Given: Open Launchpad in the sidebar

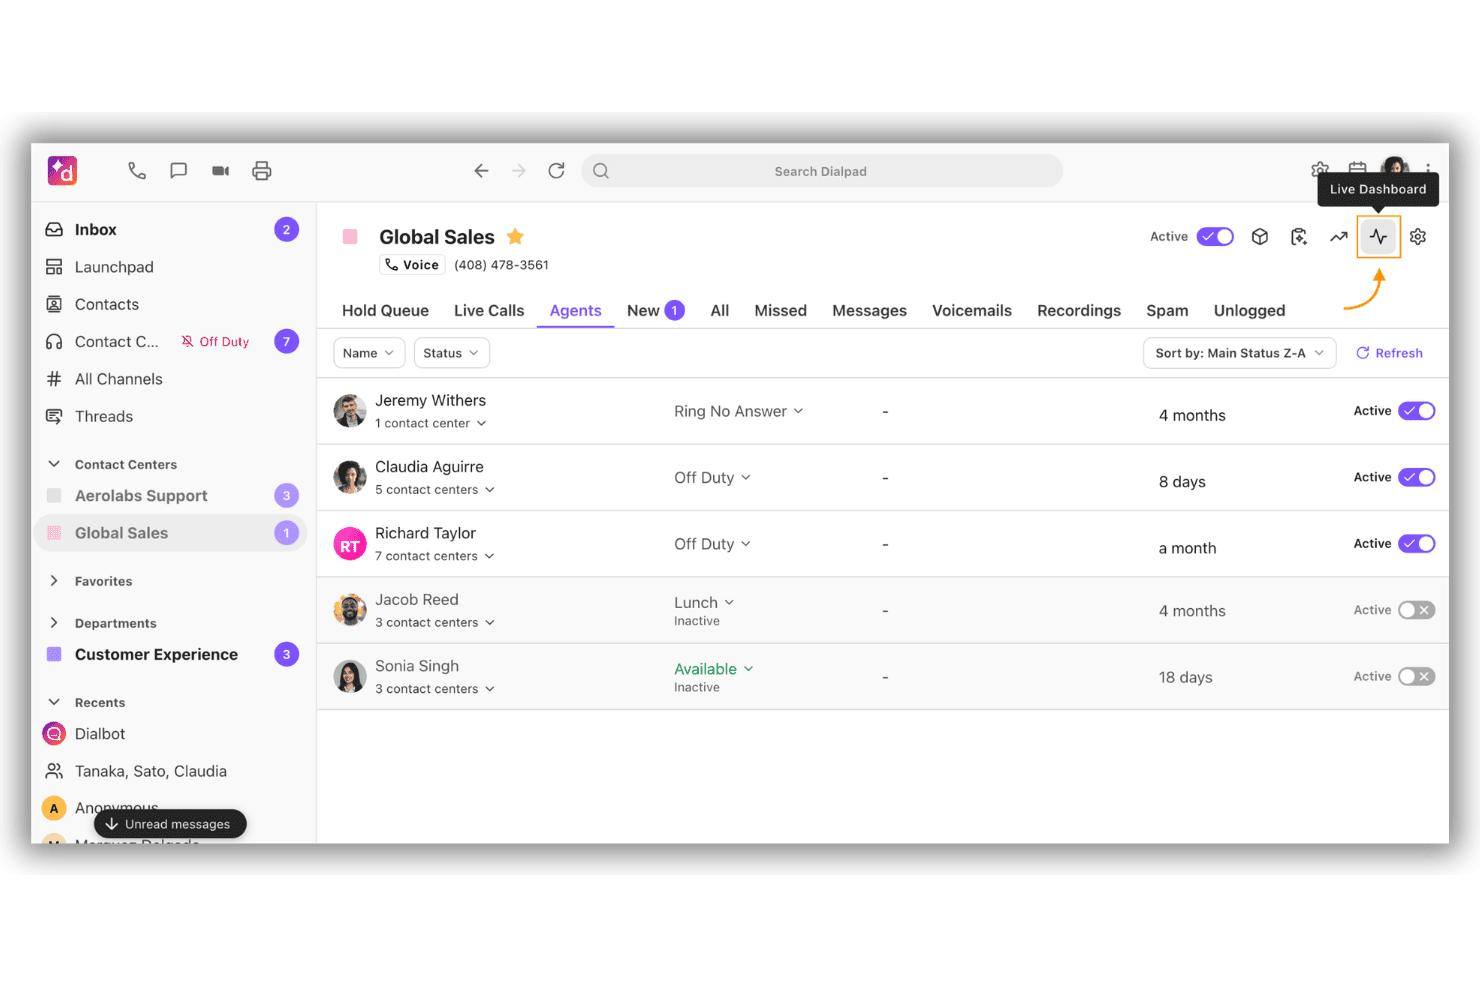Looking at the screenshot, I should tap(170, 267).
